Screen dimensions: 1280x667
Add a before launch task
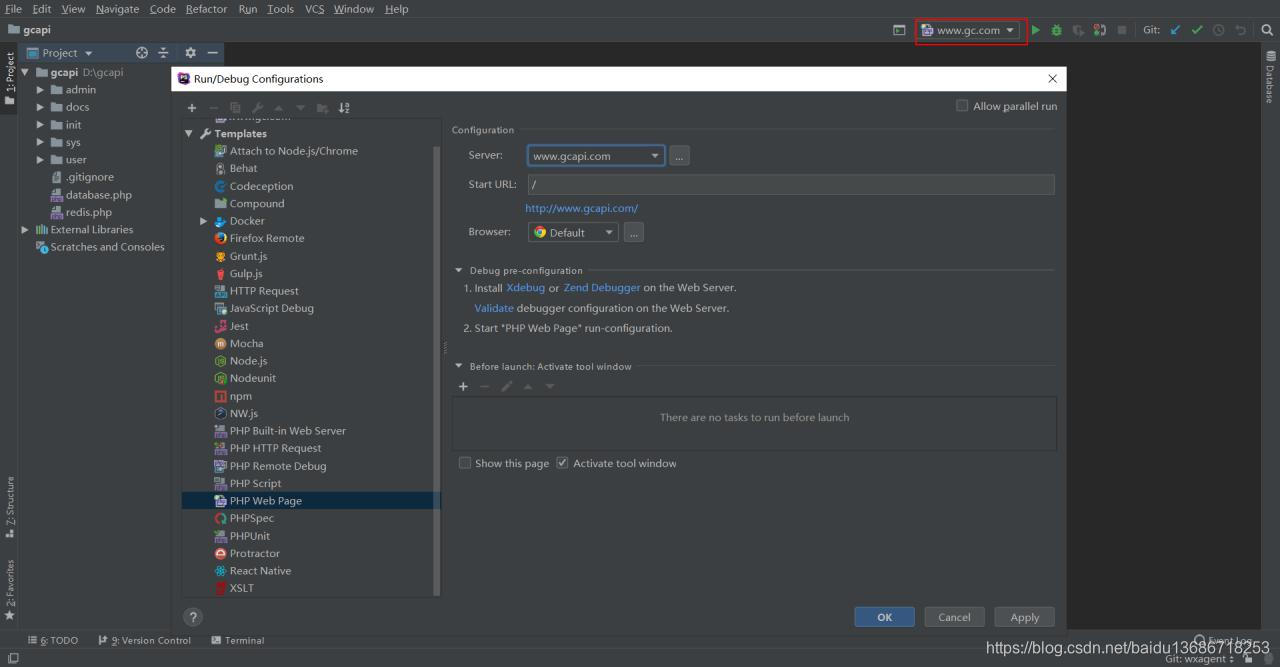pyautogui.click(x=463, y=386)
